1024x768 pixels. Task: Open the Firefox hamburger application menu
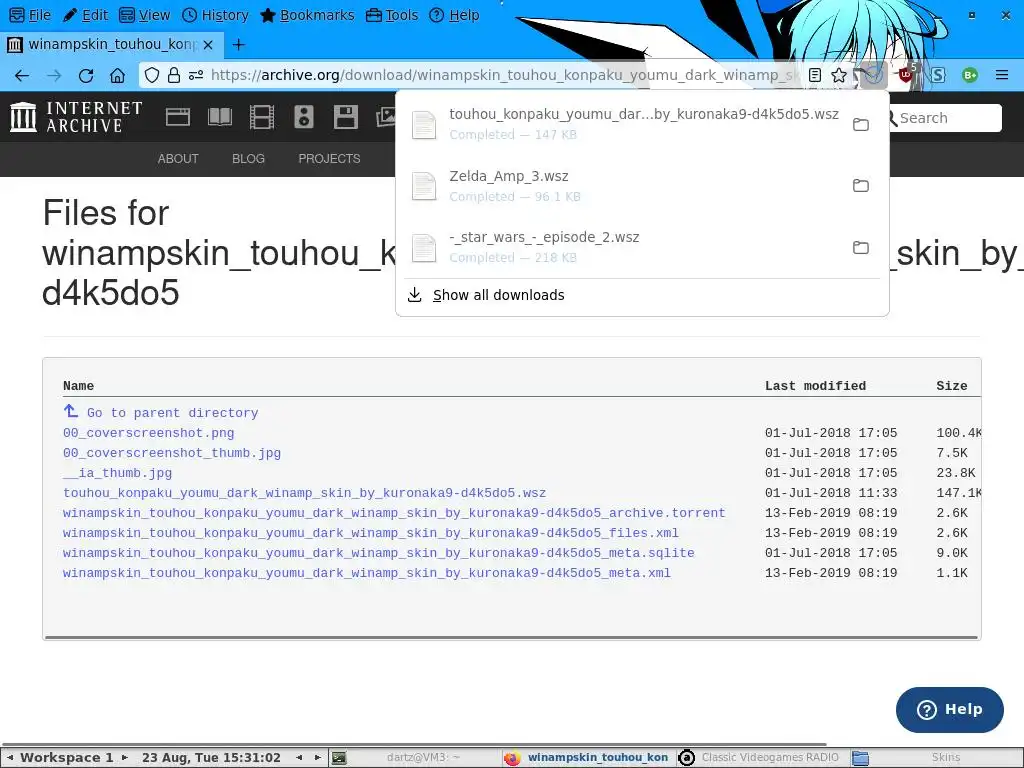pyautogui.click(x=1002, y=75)
